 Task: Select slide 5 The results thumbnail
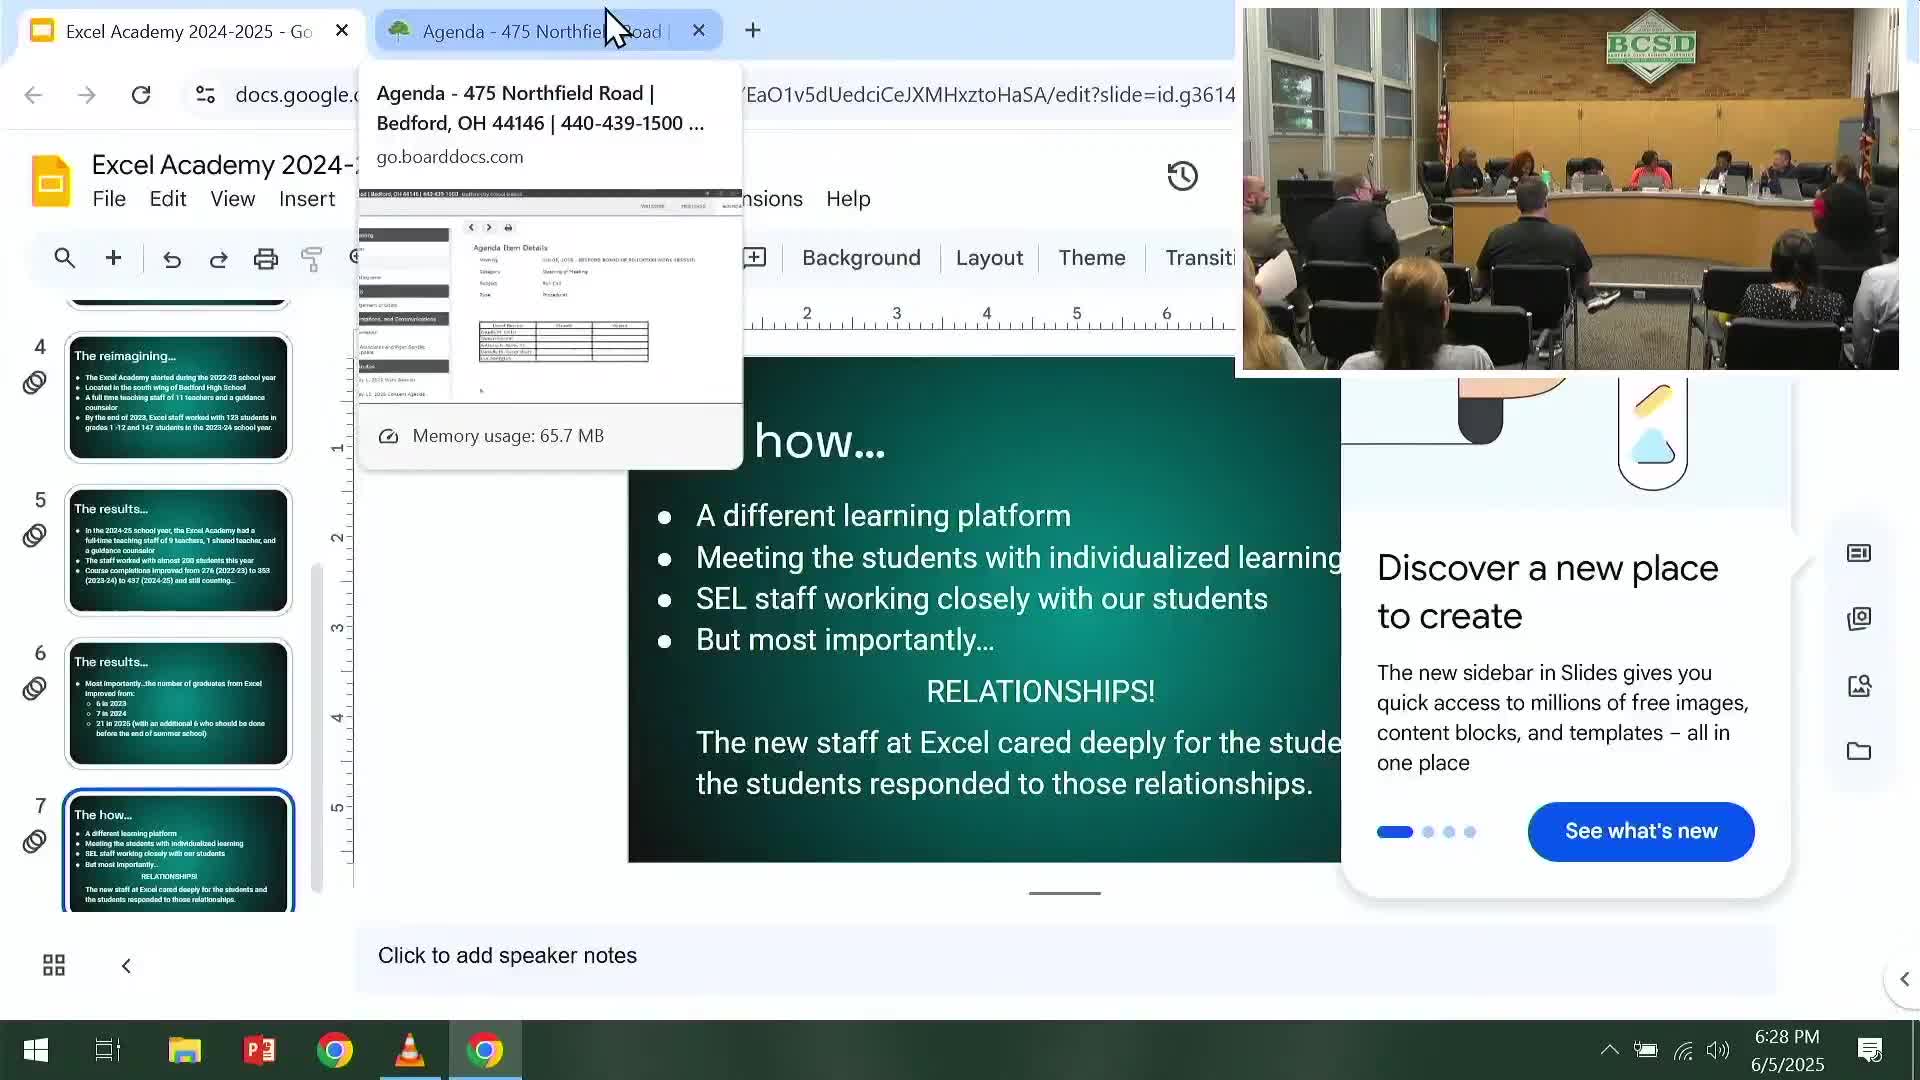[x=178, y=550]
